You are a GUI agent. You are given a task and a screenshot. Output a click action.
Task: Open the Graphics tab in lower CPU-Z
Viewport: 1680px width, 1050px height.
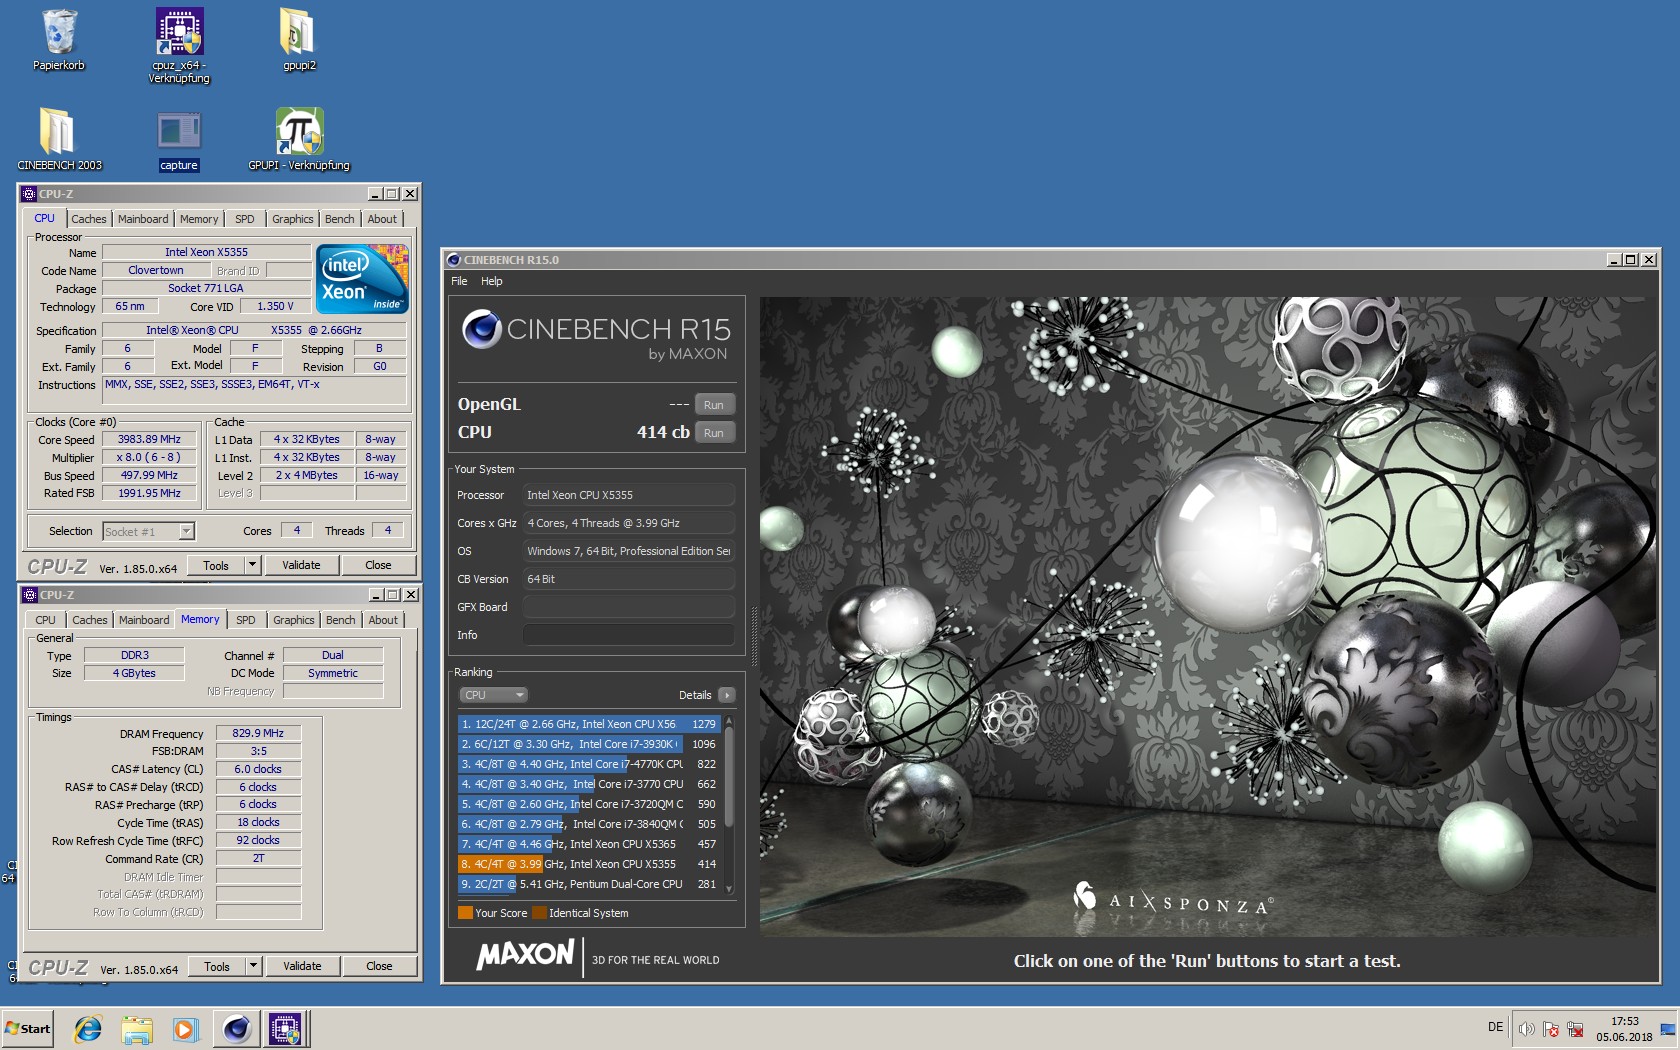(x=294, y=620)
